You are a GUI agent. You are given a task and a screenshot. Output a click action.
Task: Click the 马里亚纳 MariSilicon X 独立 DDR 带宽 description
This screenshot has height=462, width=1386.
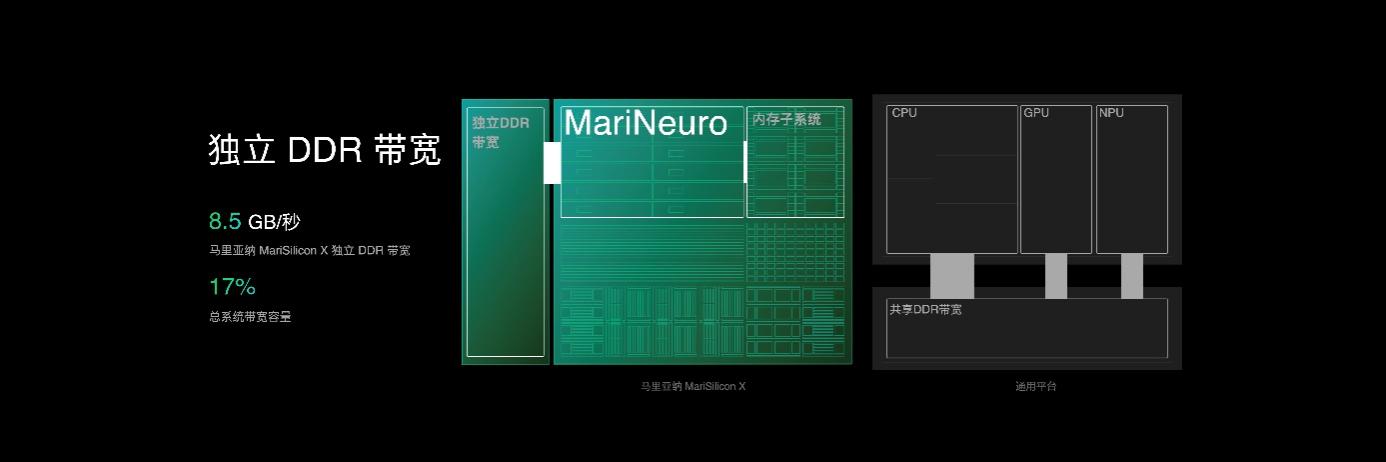309,250
